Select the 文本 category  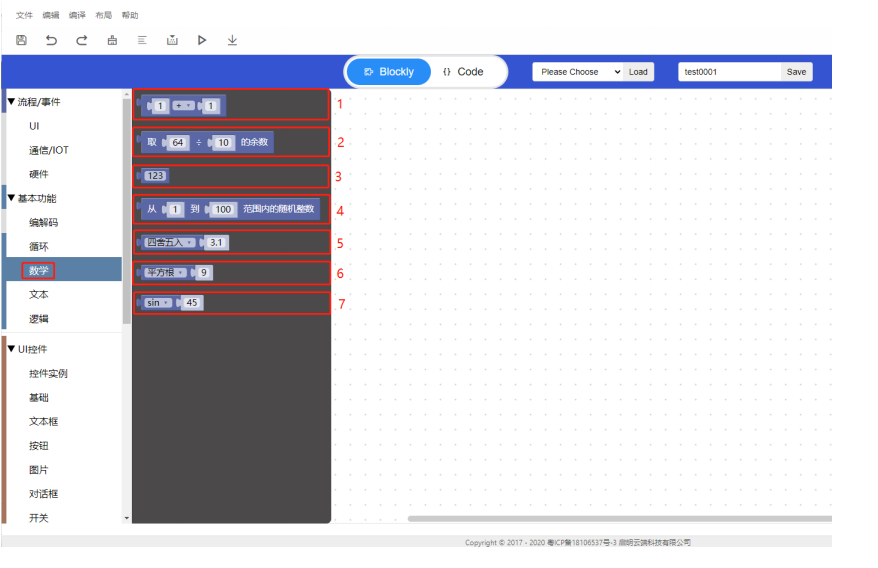click(x=39, y=295)
